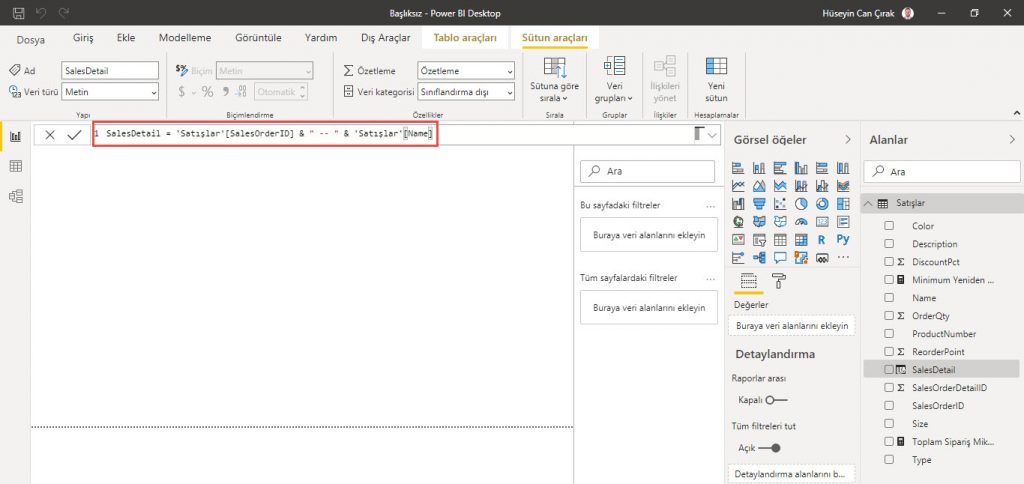Select the area chart visual
Image resolution: width=1024 pixels, height=484 pixels.
(x=759, y=186)
